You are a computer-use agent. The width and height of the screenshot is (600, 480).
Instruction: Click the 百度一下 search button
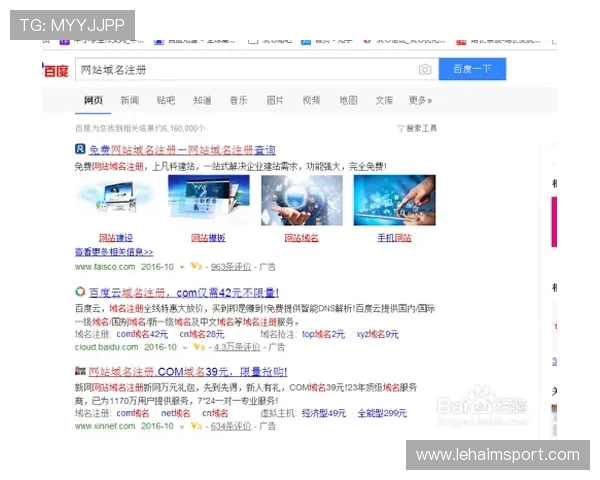(x=472, y=69)
